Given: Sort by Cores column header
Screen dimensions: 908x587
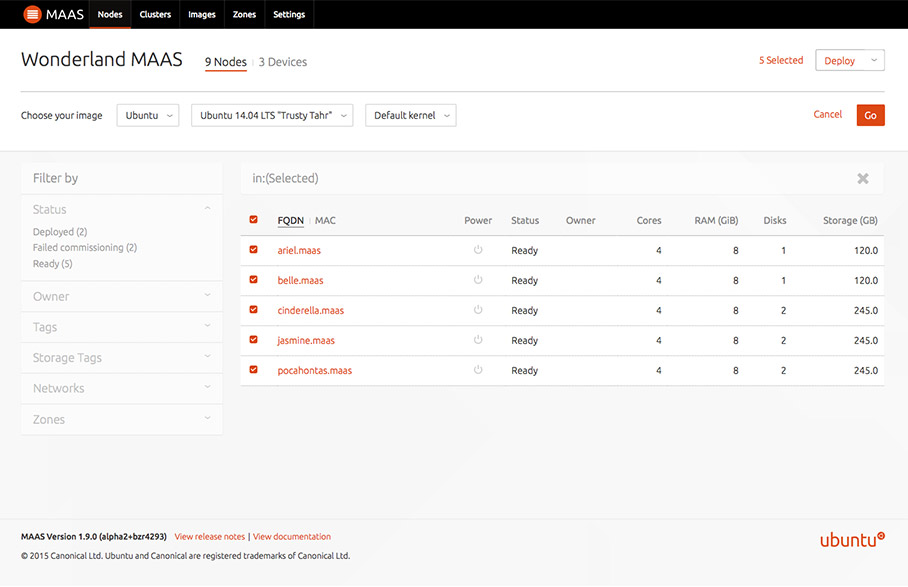Looking at the screenshot, I should [x=649, y=221].
